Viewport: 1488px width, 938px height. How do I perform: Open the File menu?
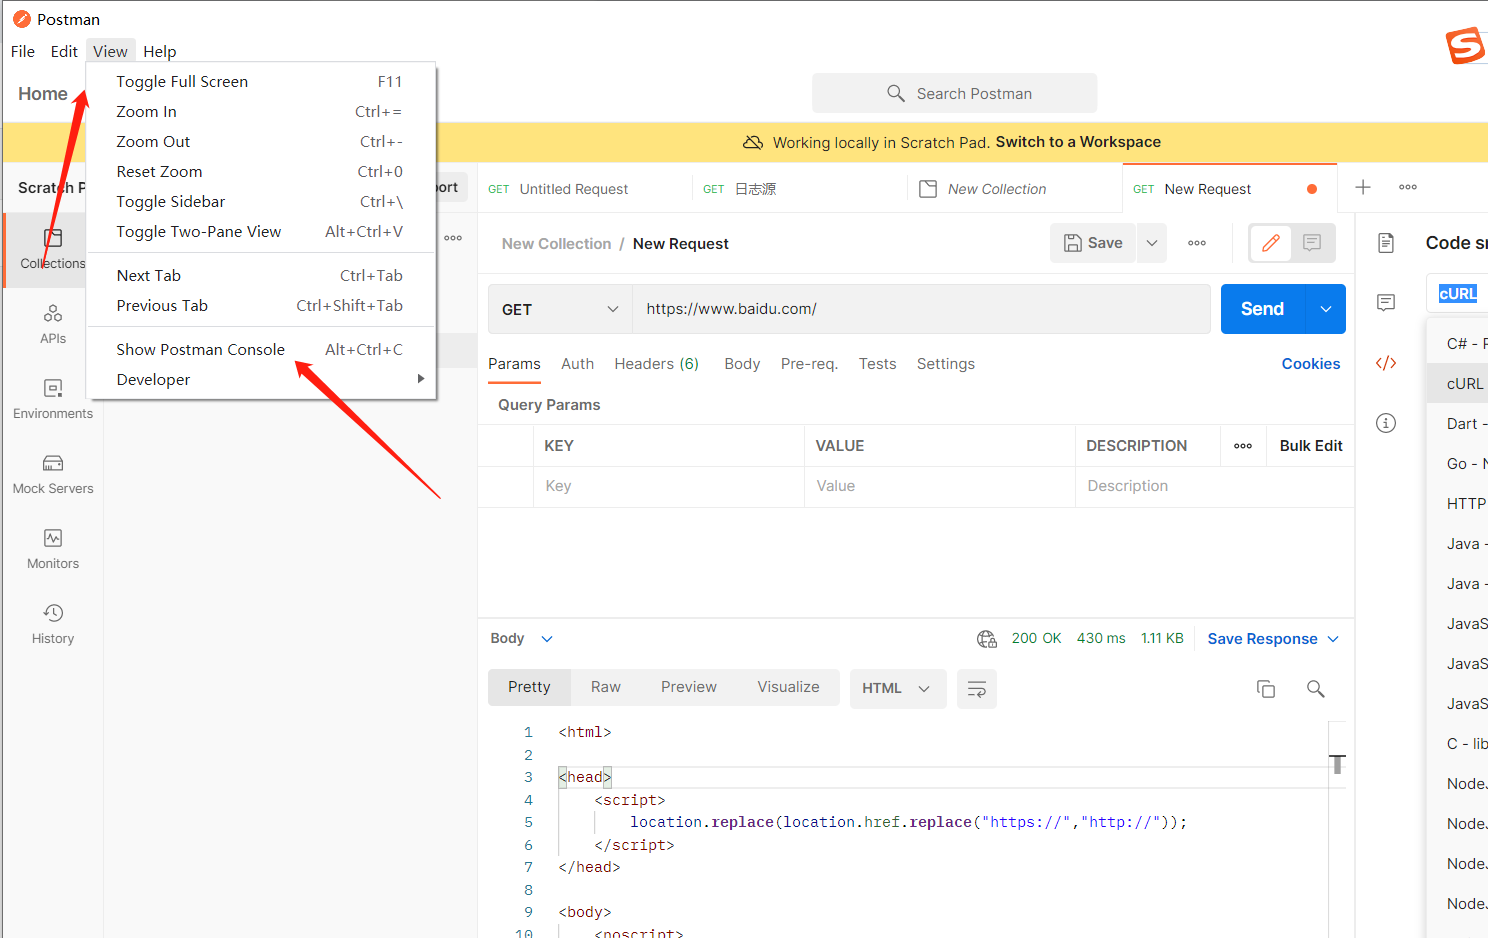(23, 51)
